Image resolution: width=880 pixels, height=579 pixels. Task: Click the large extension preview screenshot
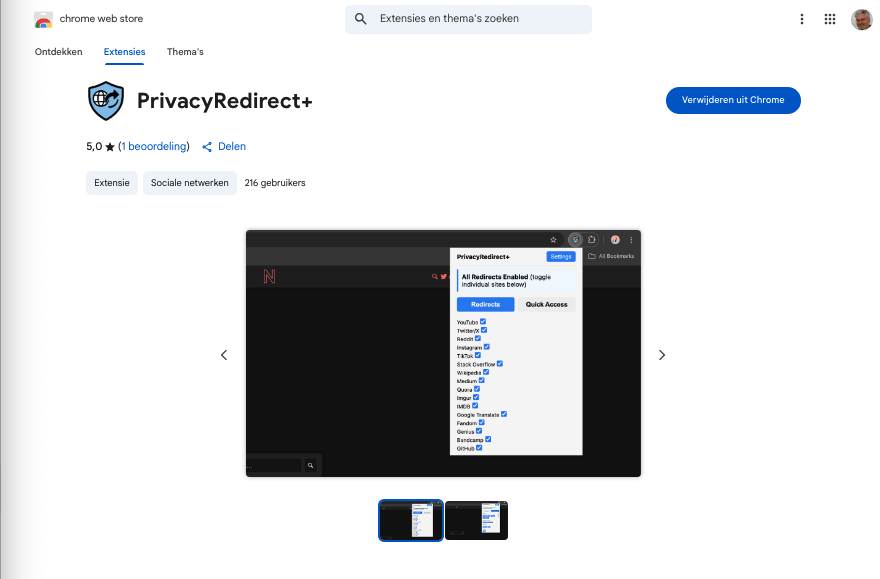point(443,353)
